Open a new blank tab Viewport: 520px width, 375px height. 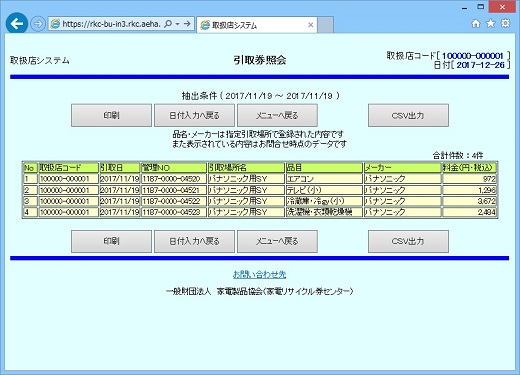click(x=325, y=25)
